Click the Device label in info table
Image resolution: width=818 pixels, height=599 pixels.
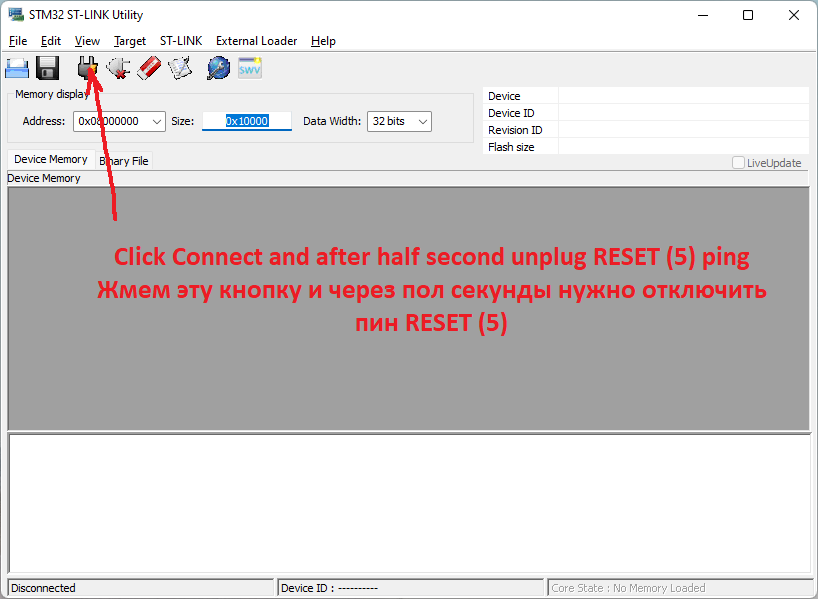pos(504,96)
